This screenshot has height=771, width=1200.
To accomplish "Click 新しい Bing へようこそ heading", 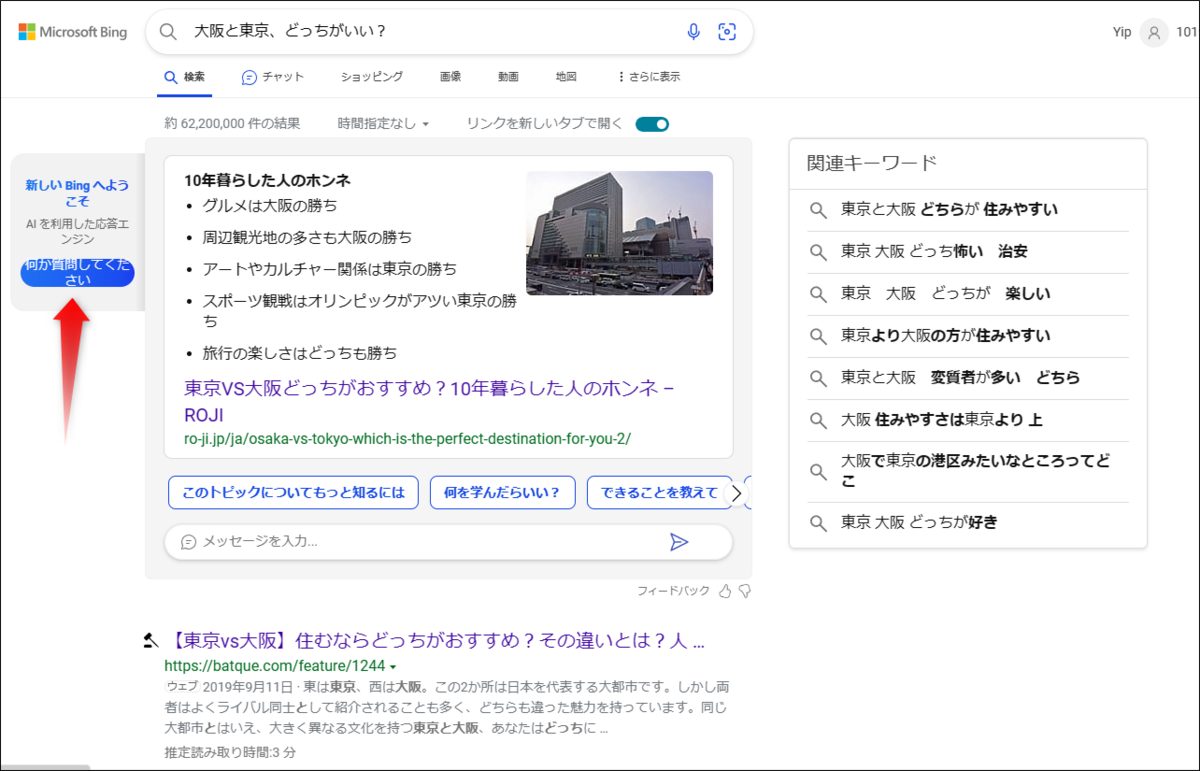I will [x=78, y=193].
